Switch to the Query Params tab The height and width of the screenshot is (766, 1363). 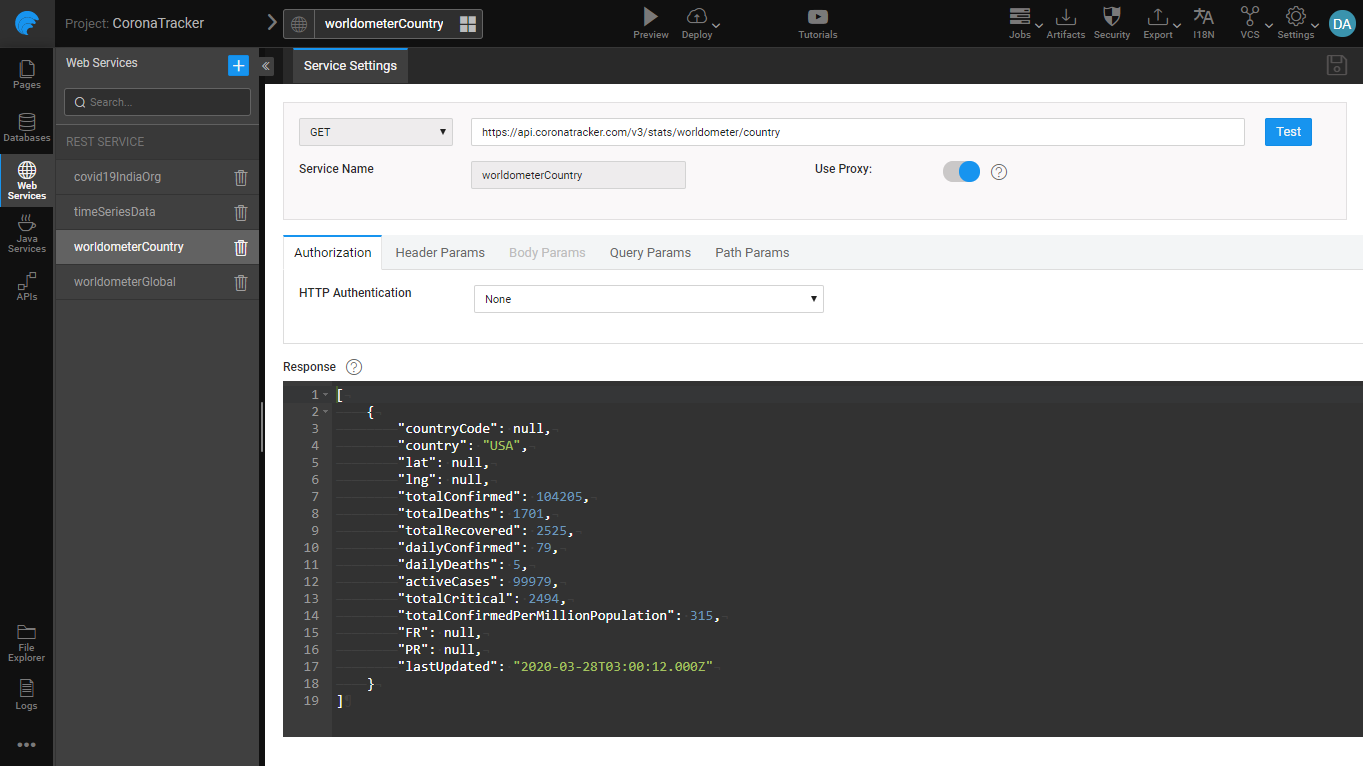650,252
